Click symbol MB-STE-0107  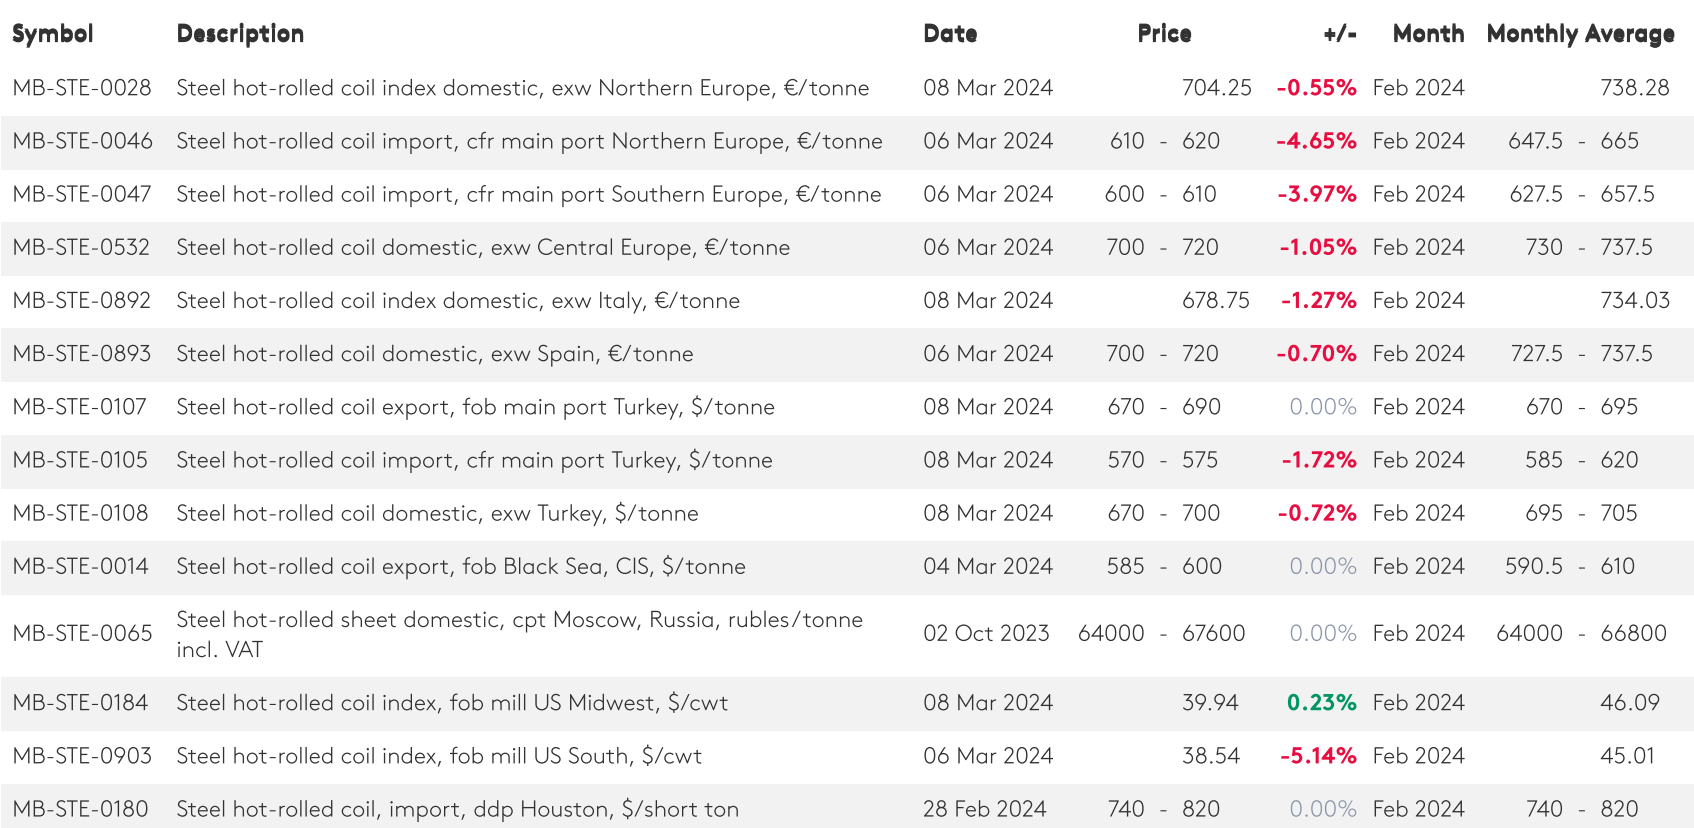(80, 407)
